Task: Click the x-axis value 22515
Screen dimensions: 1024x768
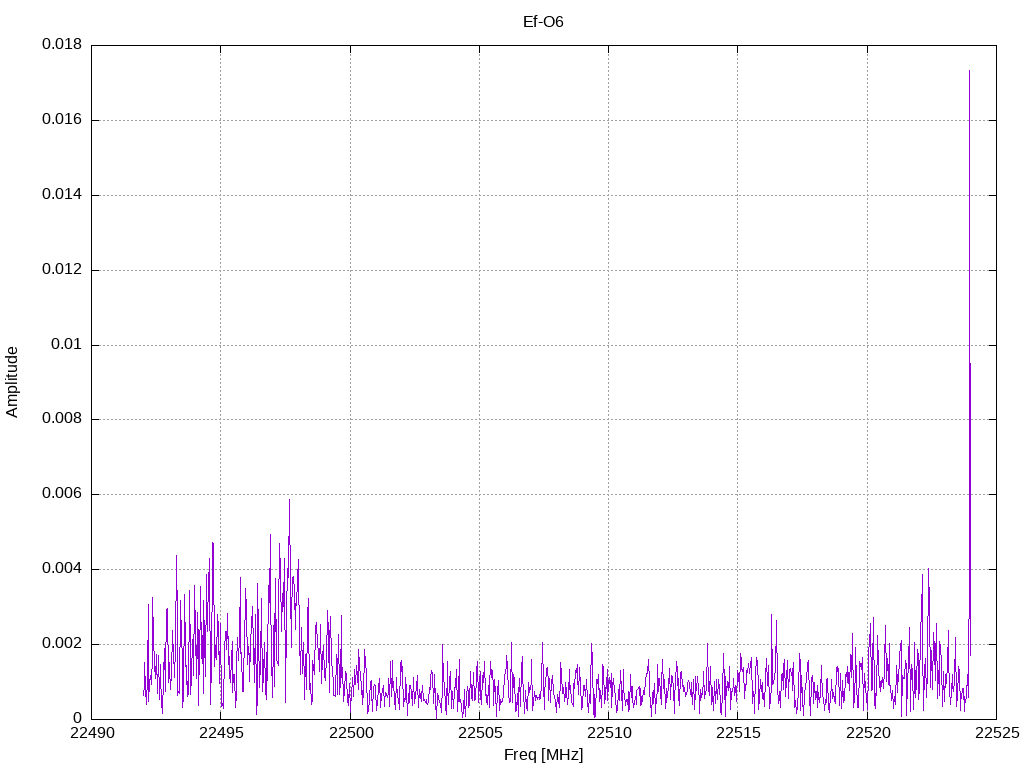Action: point(738,733)
